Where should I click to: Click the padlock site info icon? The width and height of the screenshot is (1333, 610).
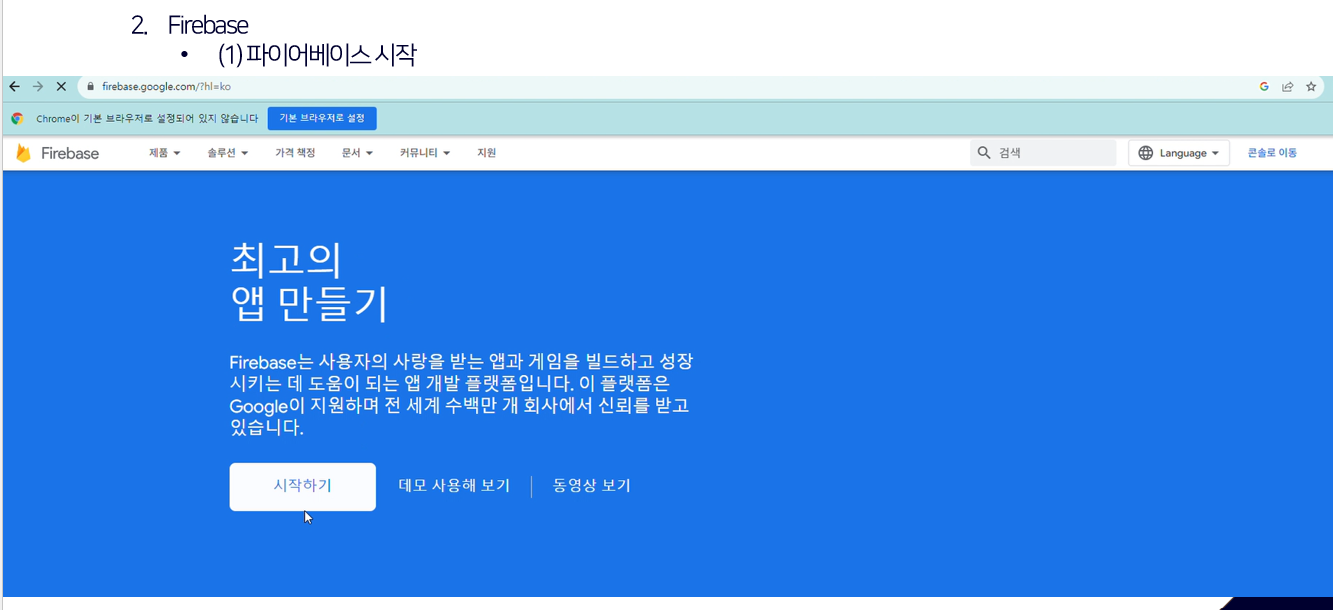[91, 87]
